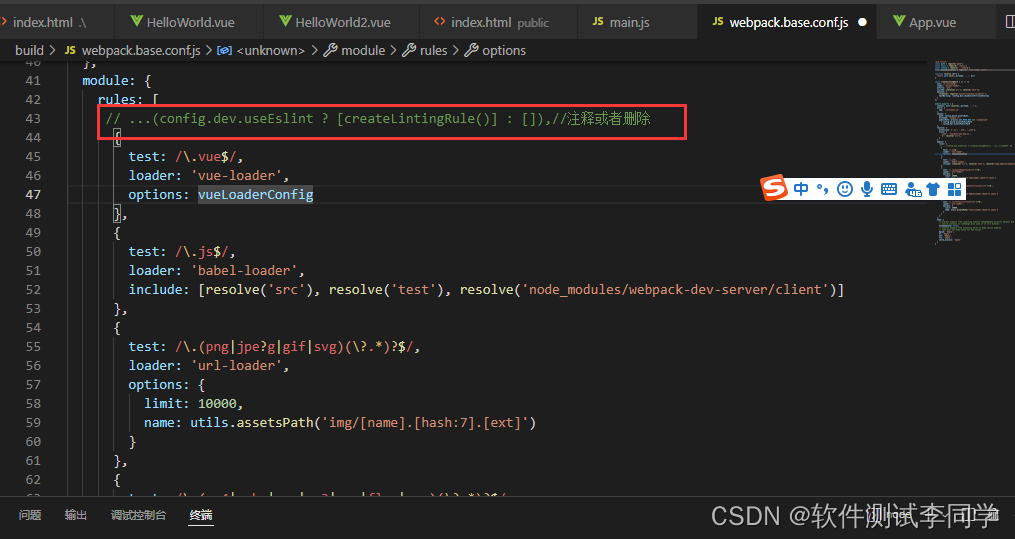Screen dimensions: 1015x539
Task: Open the emoji smiley panel
Action: (845, 189)
